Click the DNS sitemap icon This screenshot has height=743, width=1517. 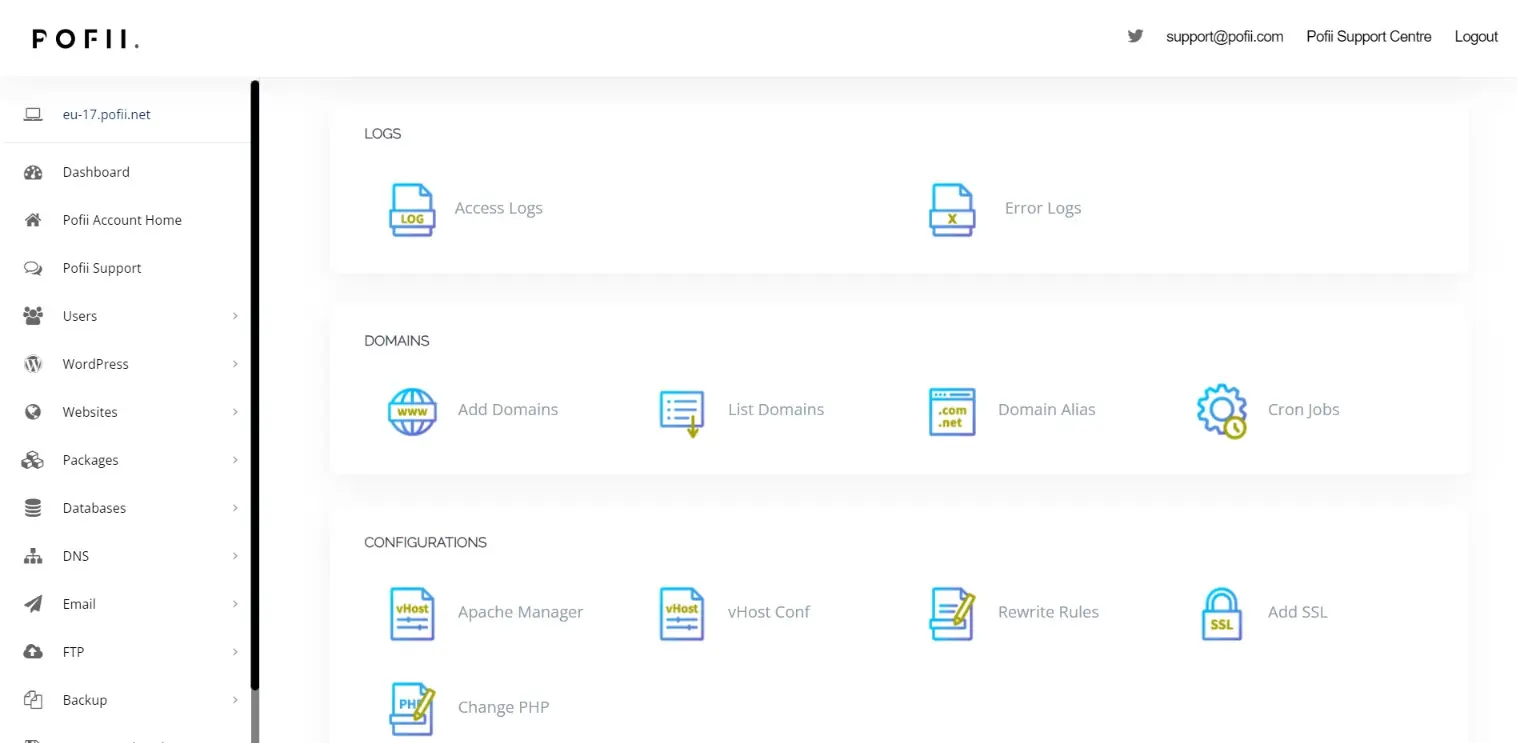coord(33,556)
